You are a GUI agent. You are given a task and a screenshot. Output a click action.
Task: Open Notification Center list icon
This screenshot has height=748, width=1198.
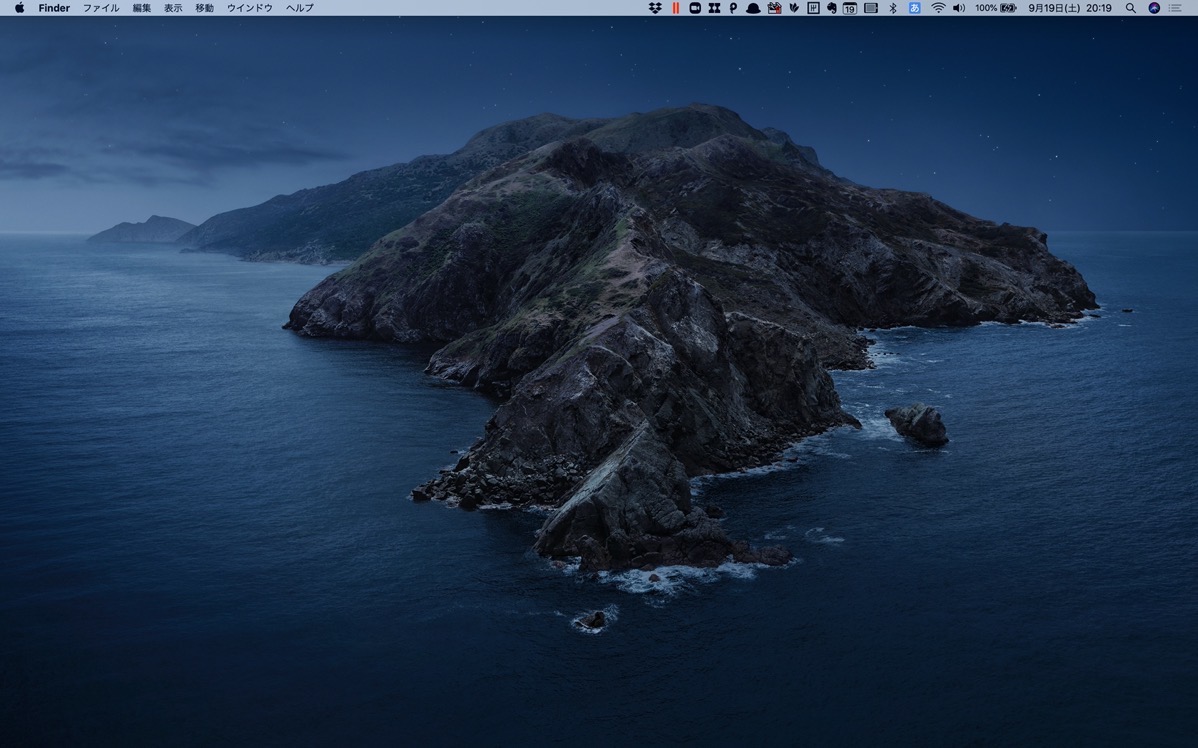pyautogui.click(x=1175, y=8)
